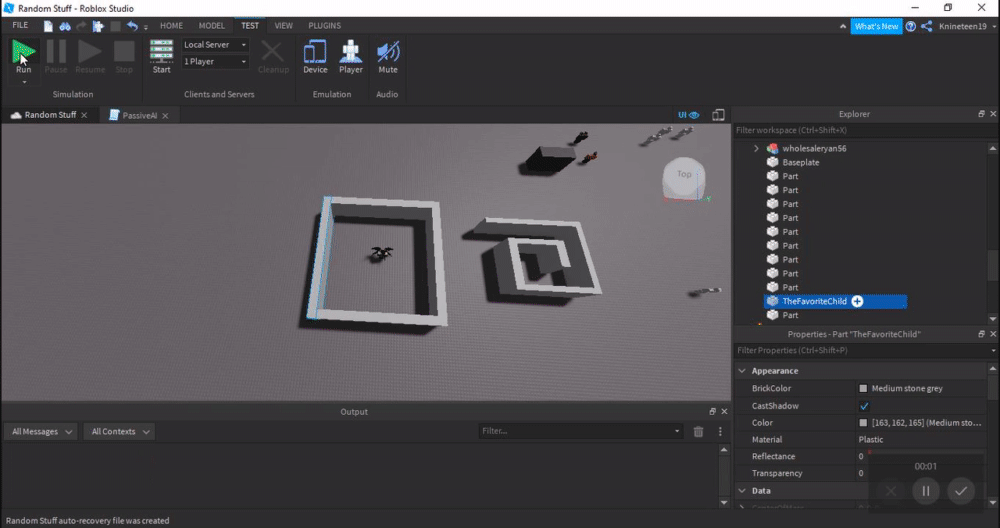Collapse the Appearance properties section
Viewport: 1000px width, 528px height.
tap(742, 370)
